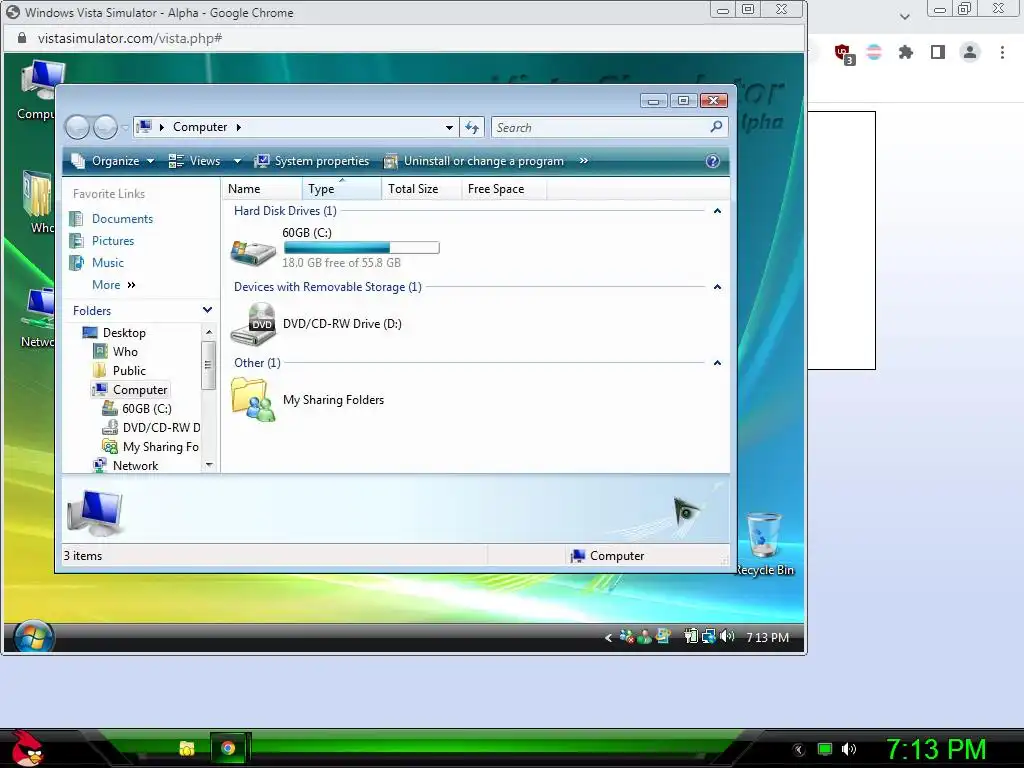
Task: Sort by Type column header
Action: 342,189
